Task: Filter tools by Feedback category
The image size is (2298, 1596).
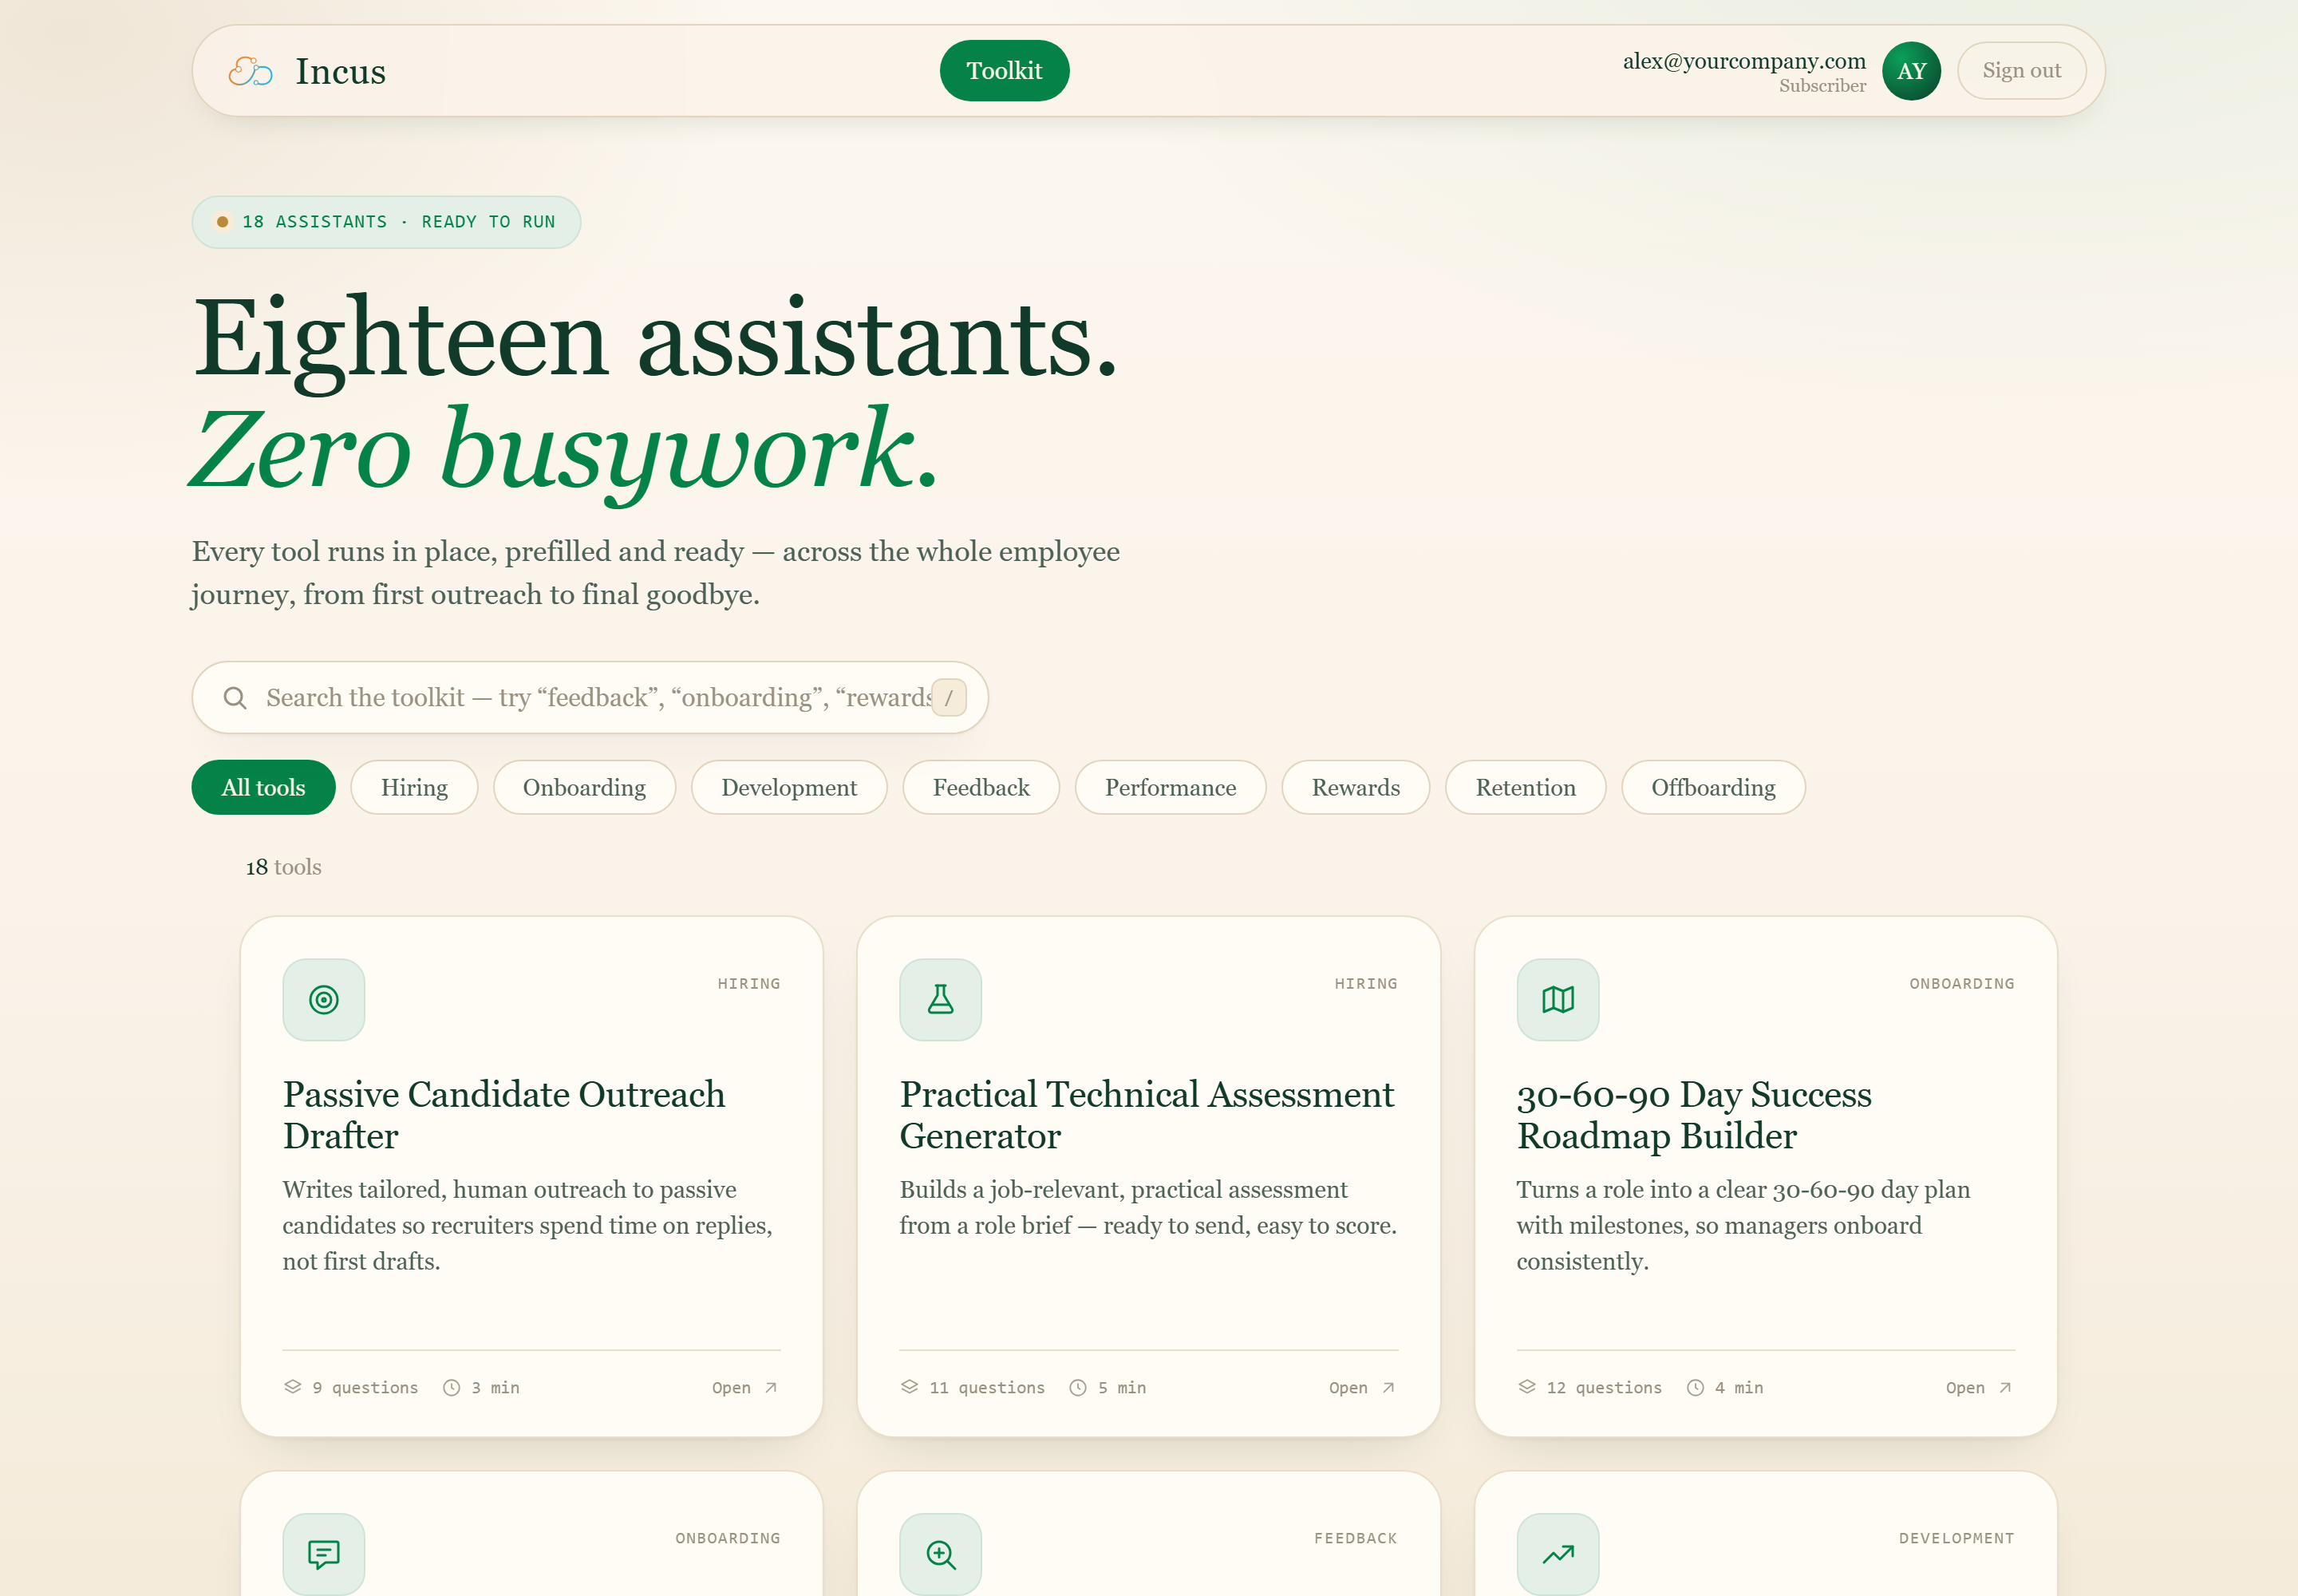Action: tap(981, 787)
